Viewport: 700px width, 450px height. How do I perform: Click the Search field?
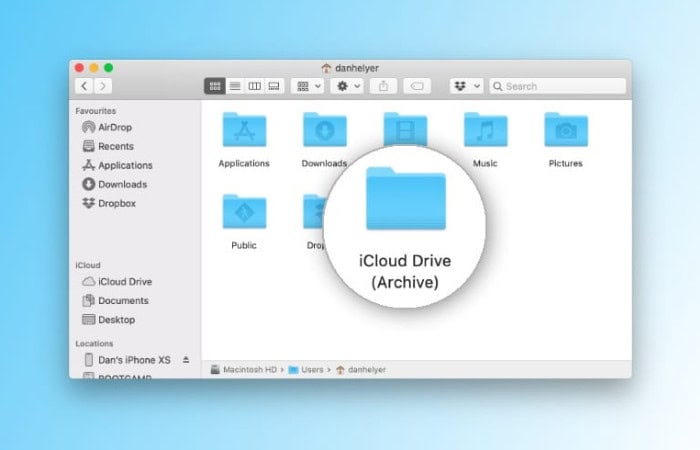[x=558, y=86]
